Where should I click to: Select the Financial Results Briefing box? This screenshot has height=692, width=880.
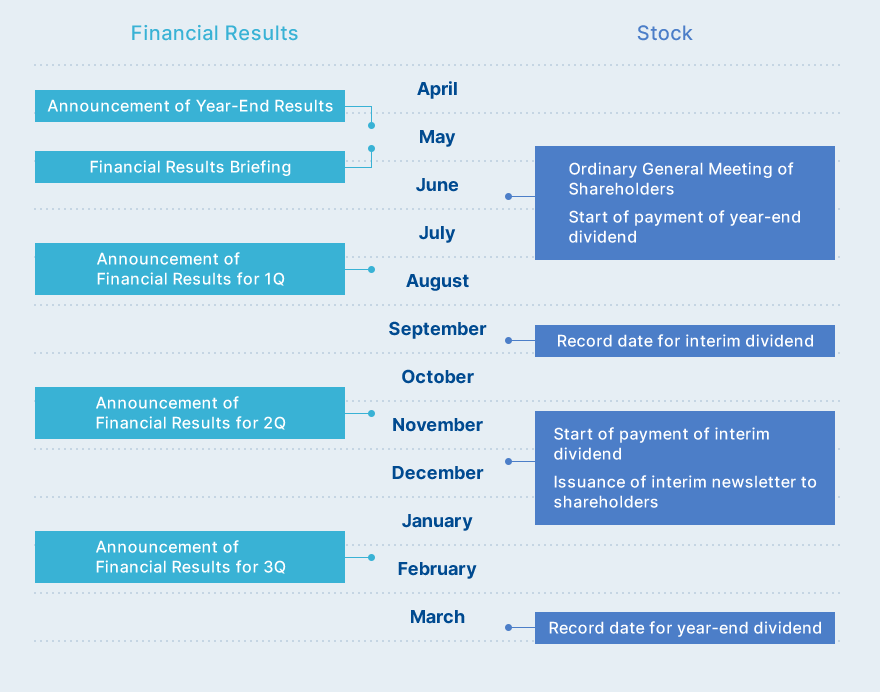click(x=190, y=167)
